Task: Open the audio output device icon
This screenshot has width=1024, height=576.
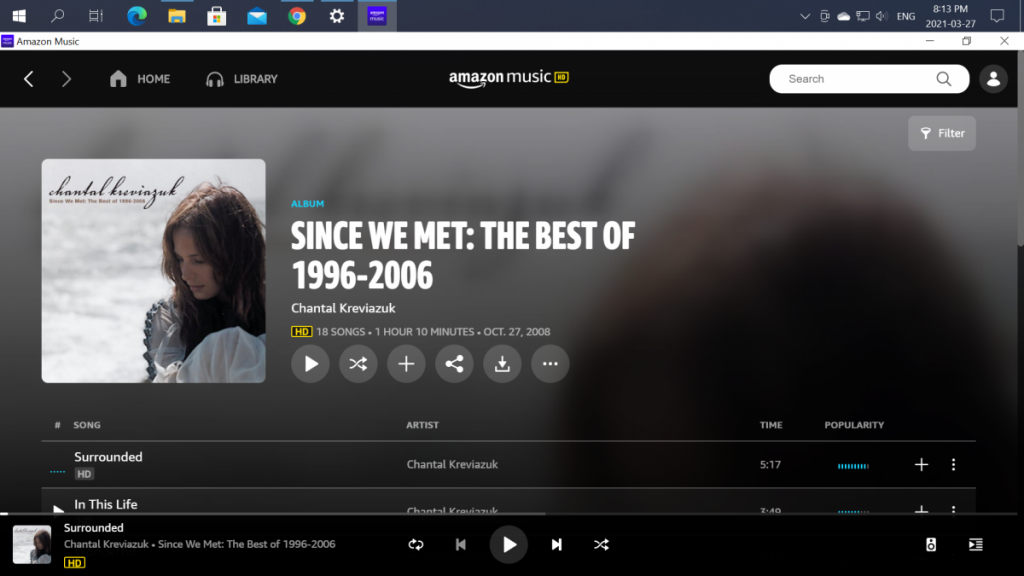Action: point(931,545)
